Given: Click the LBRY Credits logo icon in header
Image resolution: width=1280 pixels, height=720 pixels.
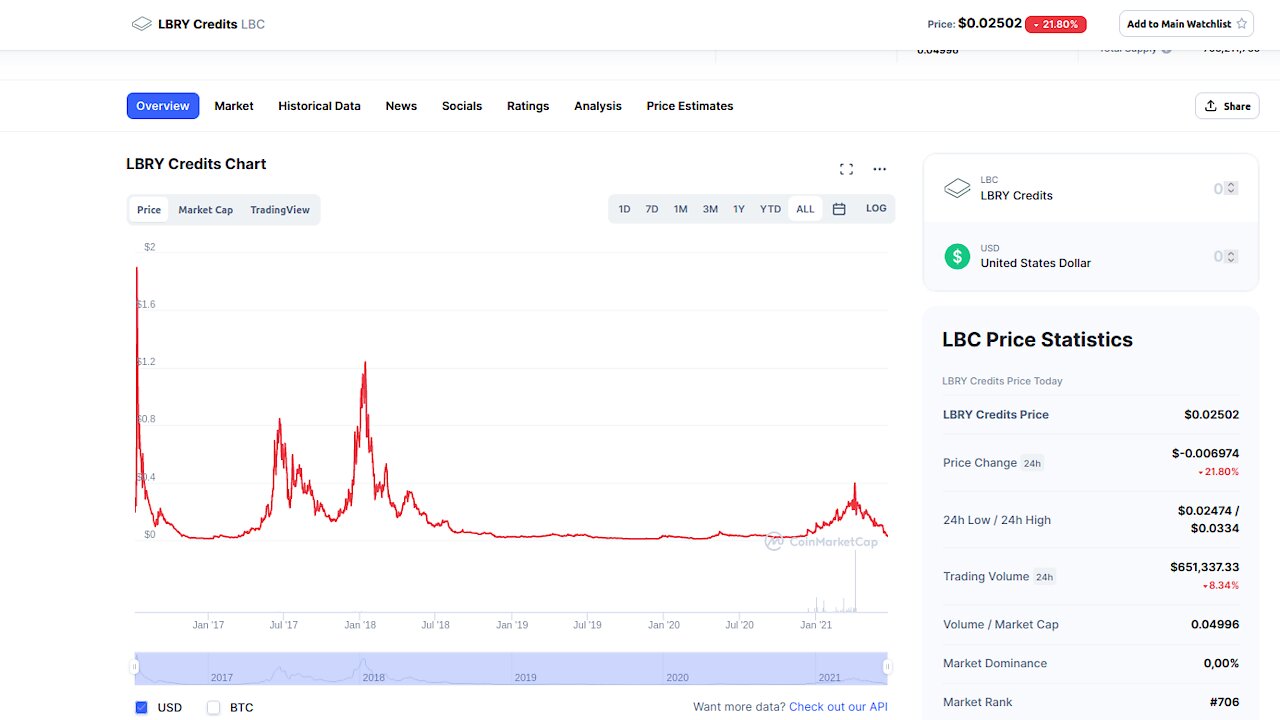Looking at the screenshot, I should pyautogui.click(x=142, y=23).
